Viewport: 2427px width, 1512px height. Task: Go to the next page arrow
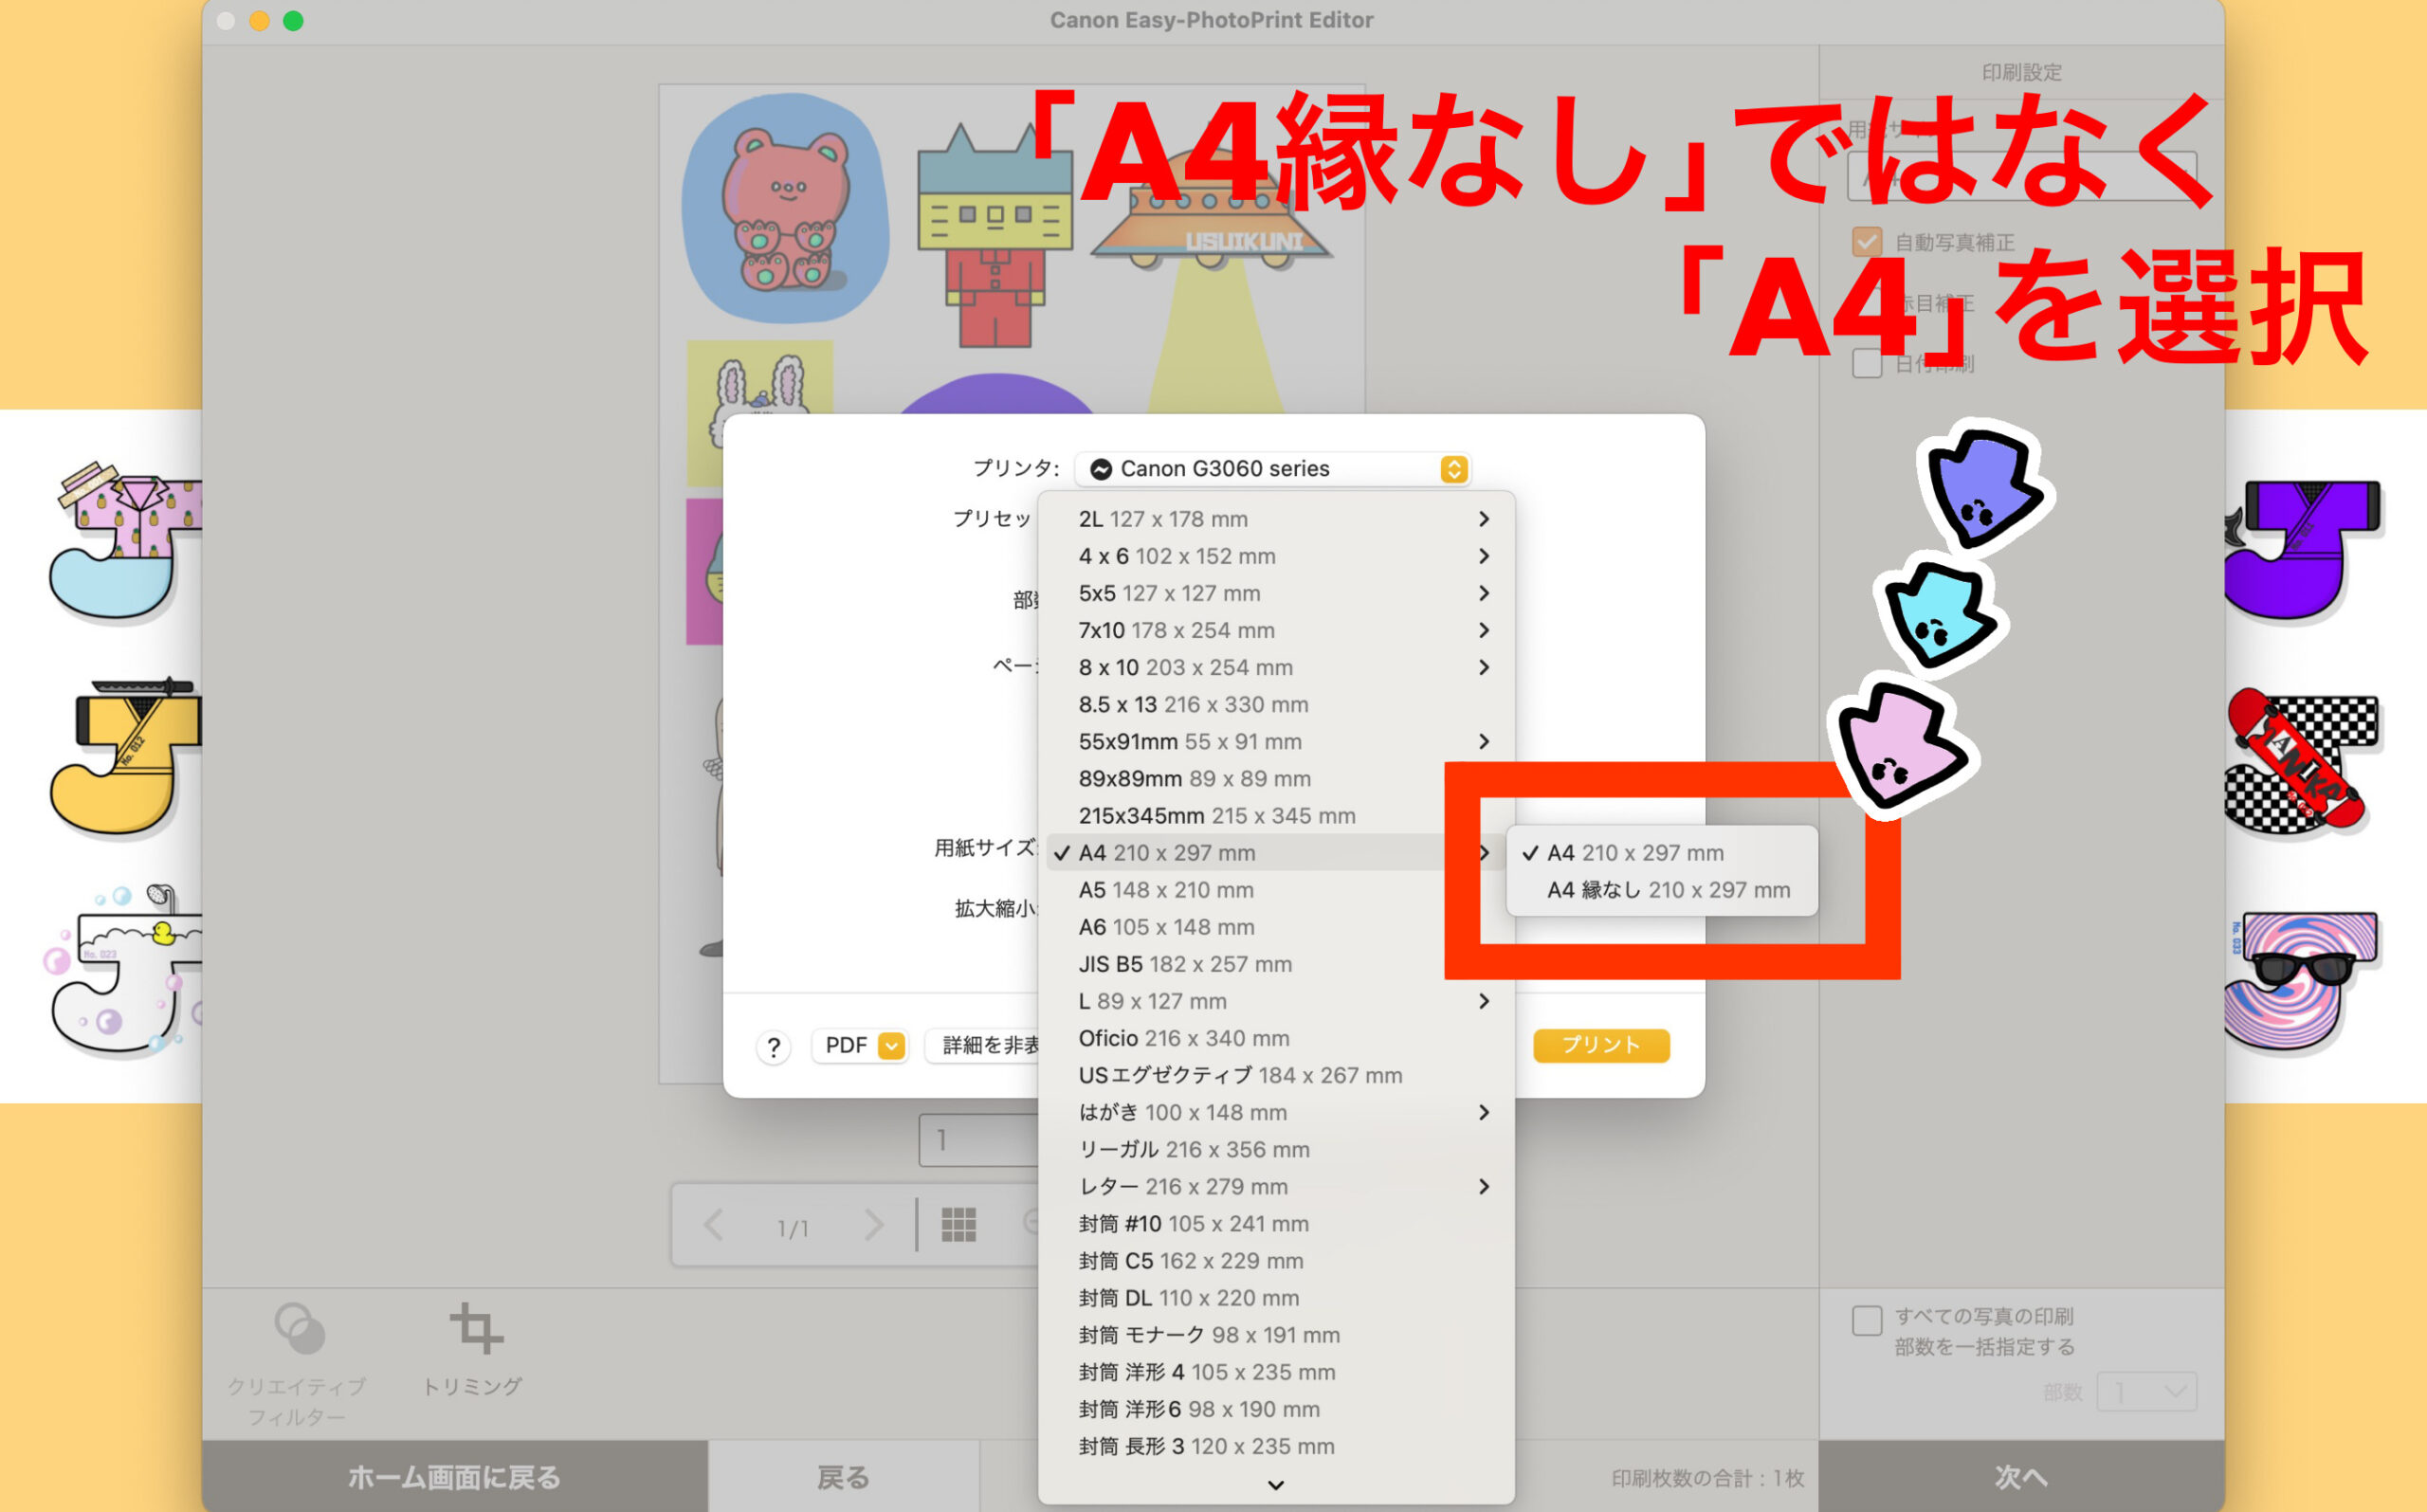pyautogui.click(x=873, y=1225)
